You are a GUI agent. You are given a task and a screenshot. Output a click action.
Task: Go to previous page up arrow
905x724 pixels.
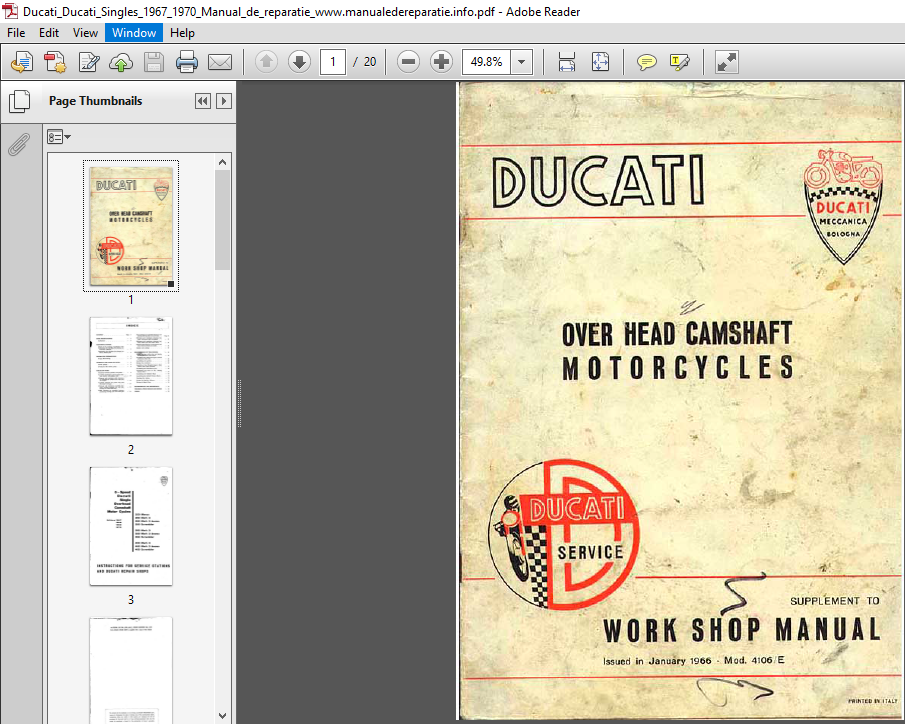tap(266, 62)
